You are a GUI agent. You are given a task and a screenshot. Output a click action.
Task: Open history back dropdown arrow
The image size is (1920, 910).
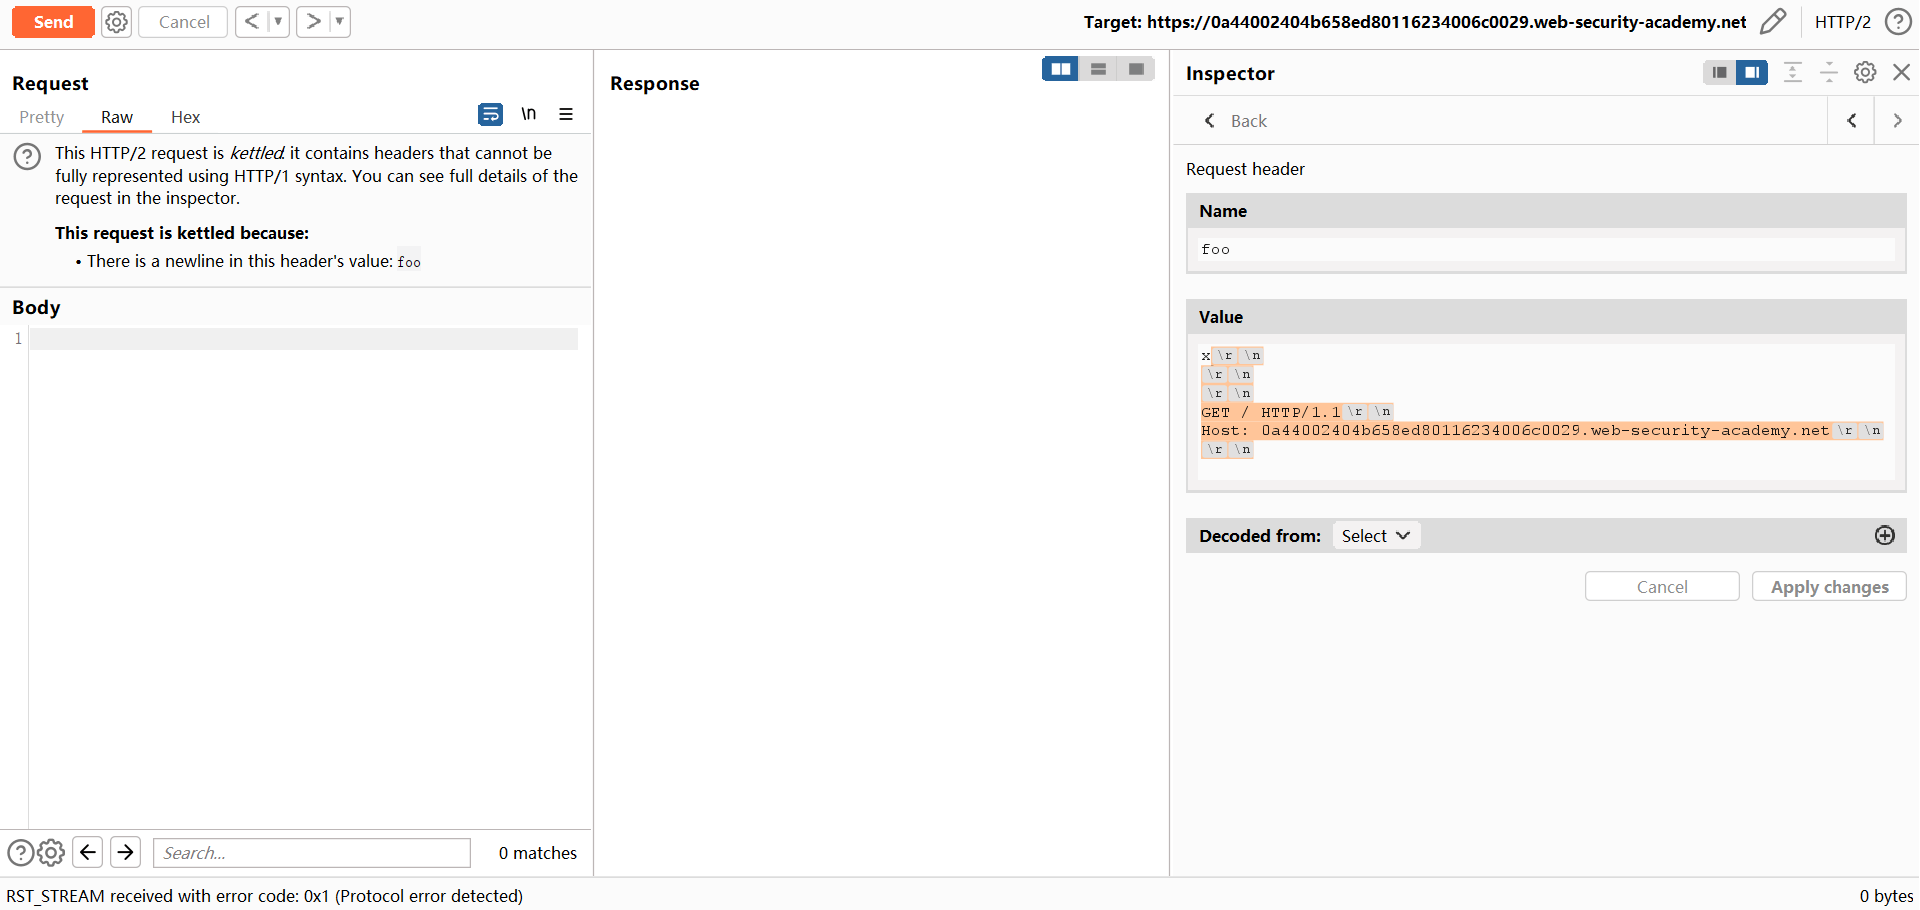click(x=278, y=22)
